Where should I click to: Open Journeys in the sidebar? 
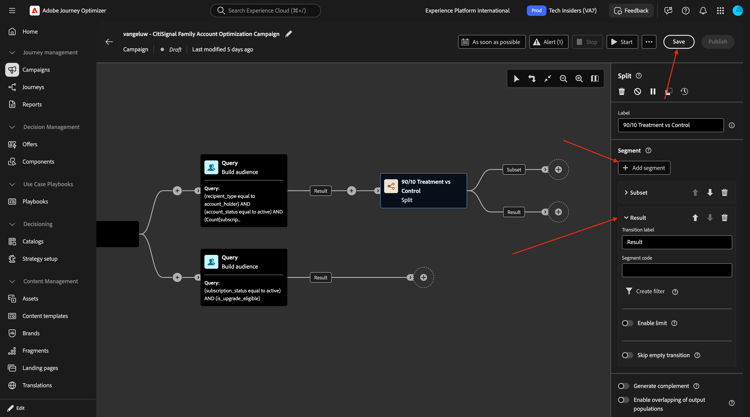pos(33,87)
